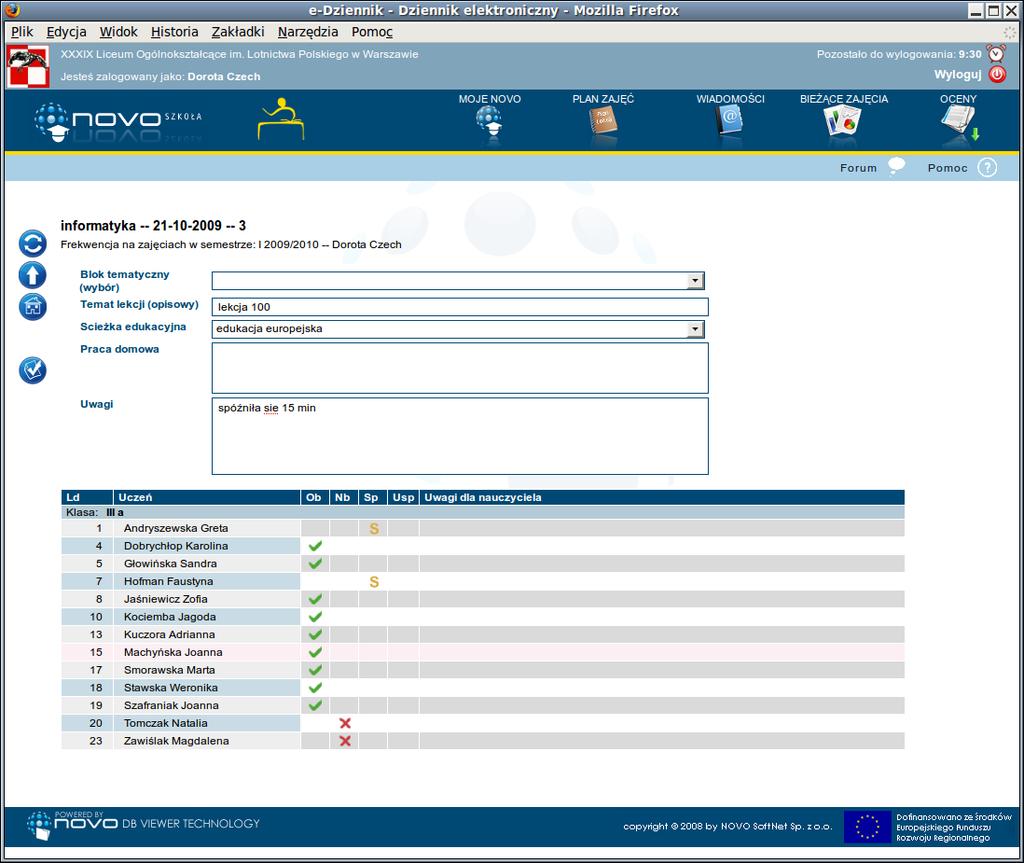Image resolution: width=1024 pixels, height=863 pixels.
Task: Click the Firefox icon in title bar
Action: click(x=12, y=10)
